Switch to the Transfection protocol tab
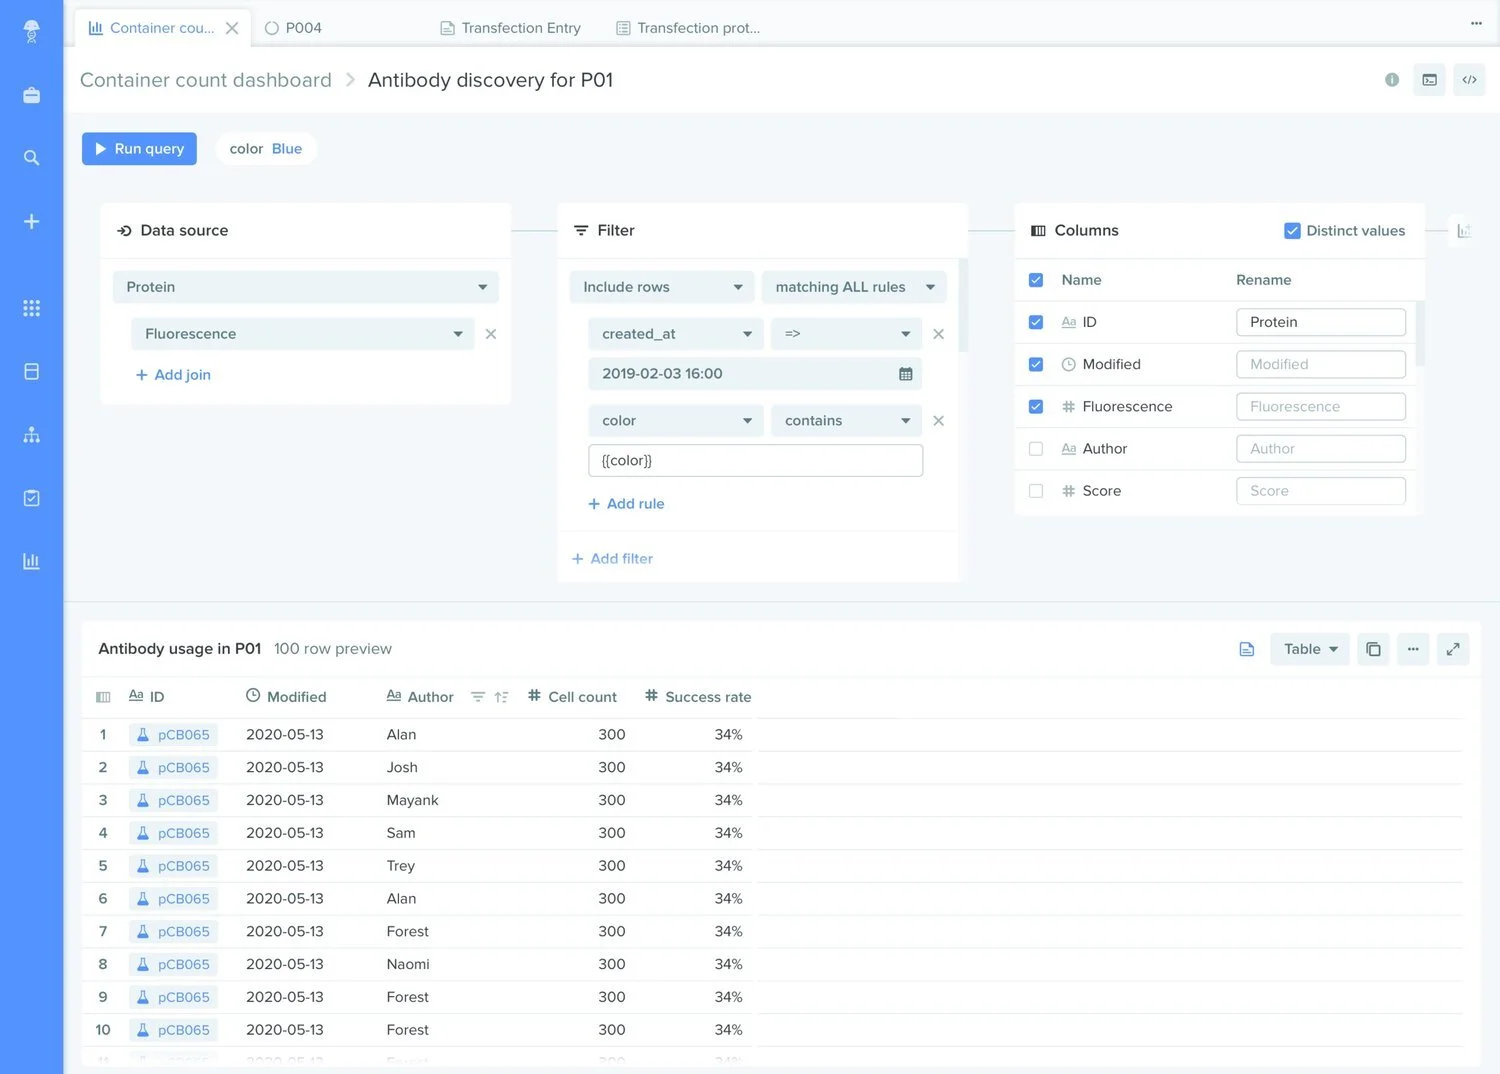 point(688,28)
